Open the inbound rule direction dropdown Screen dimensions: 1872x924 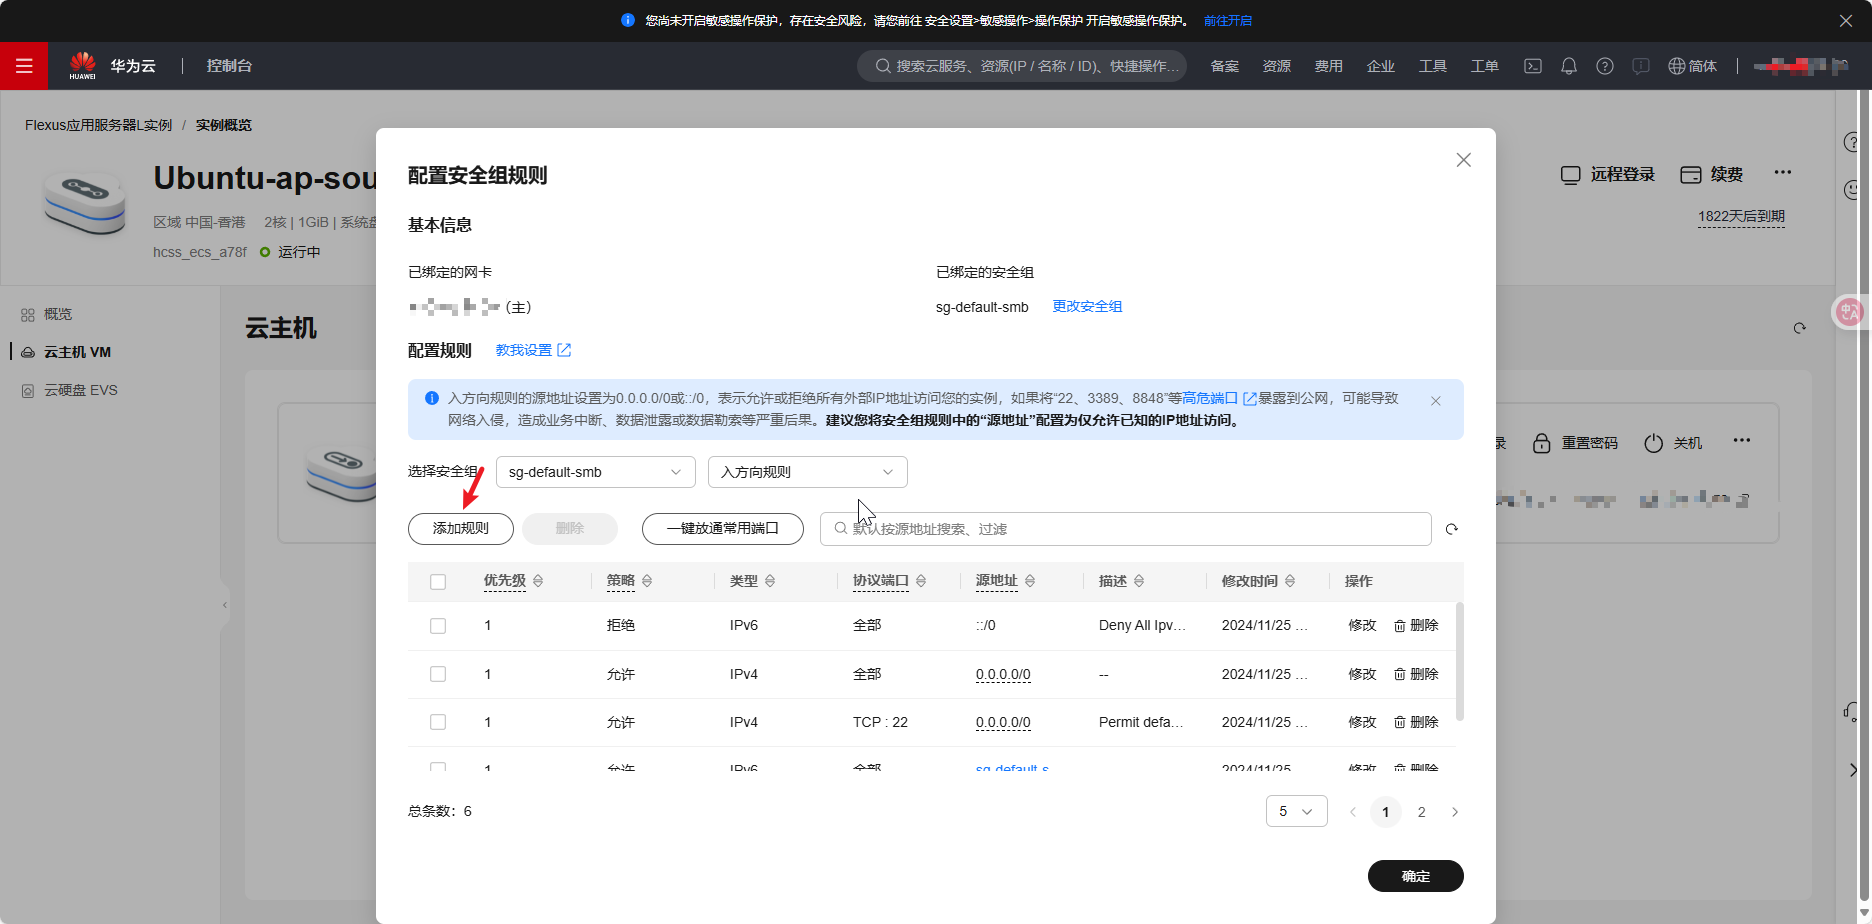coord(808,472)
